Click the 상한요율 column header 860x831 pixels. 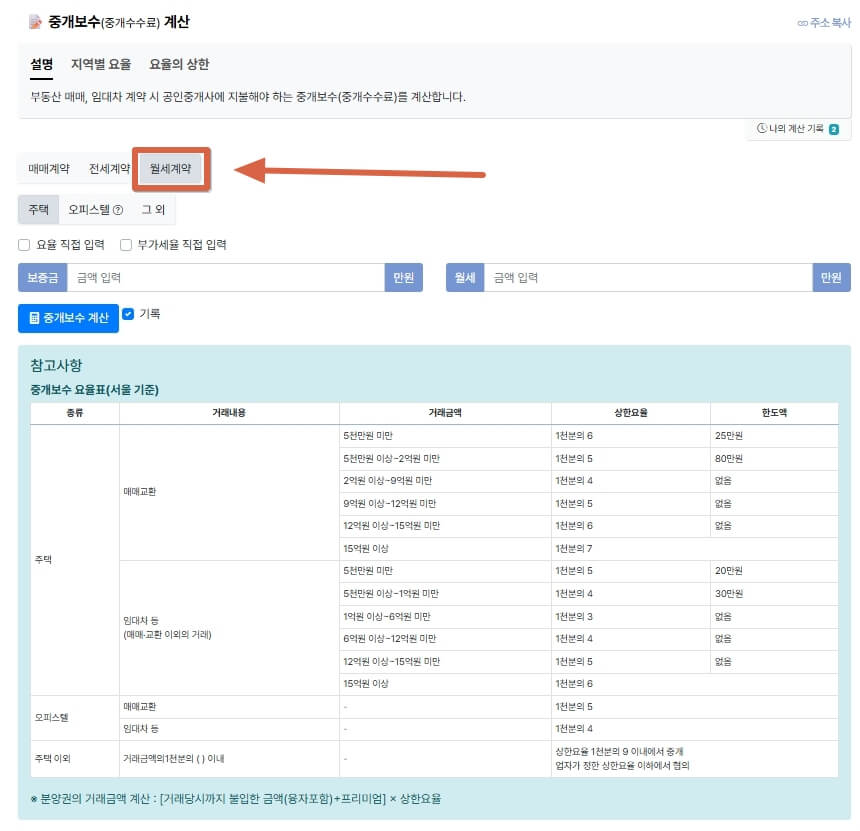point(631,413)
